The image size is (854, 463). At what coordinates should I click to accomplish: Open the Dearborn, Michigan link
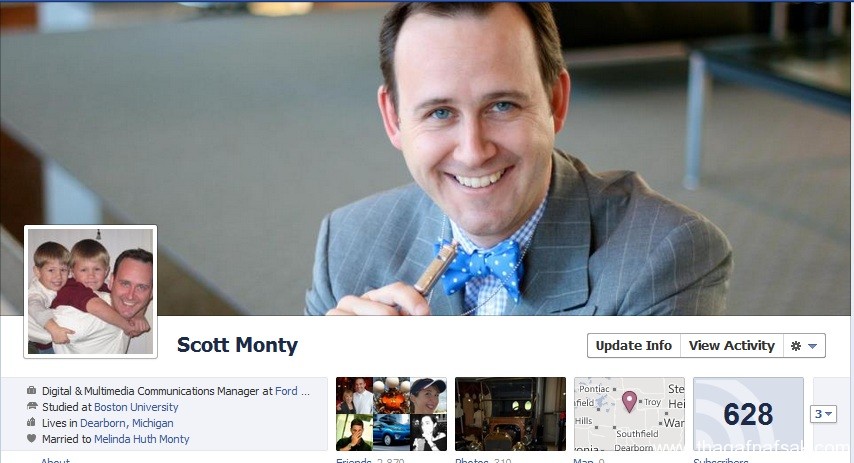pos(127,423)
